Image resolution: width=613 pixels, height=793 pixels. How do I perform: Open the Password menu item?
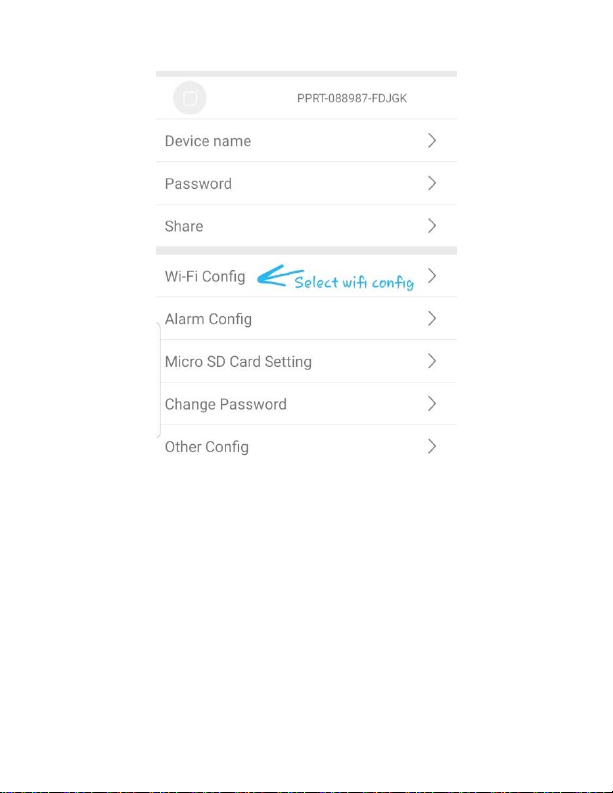[x=306, y=184]
